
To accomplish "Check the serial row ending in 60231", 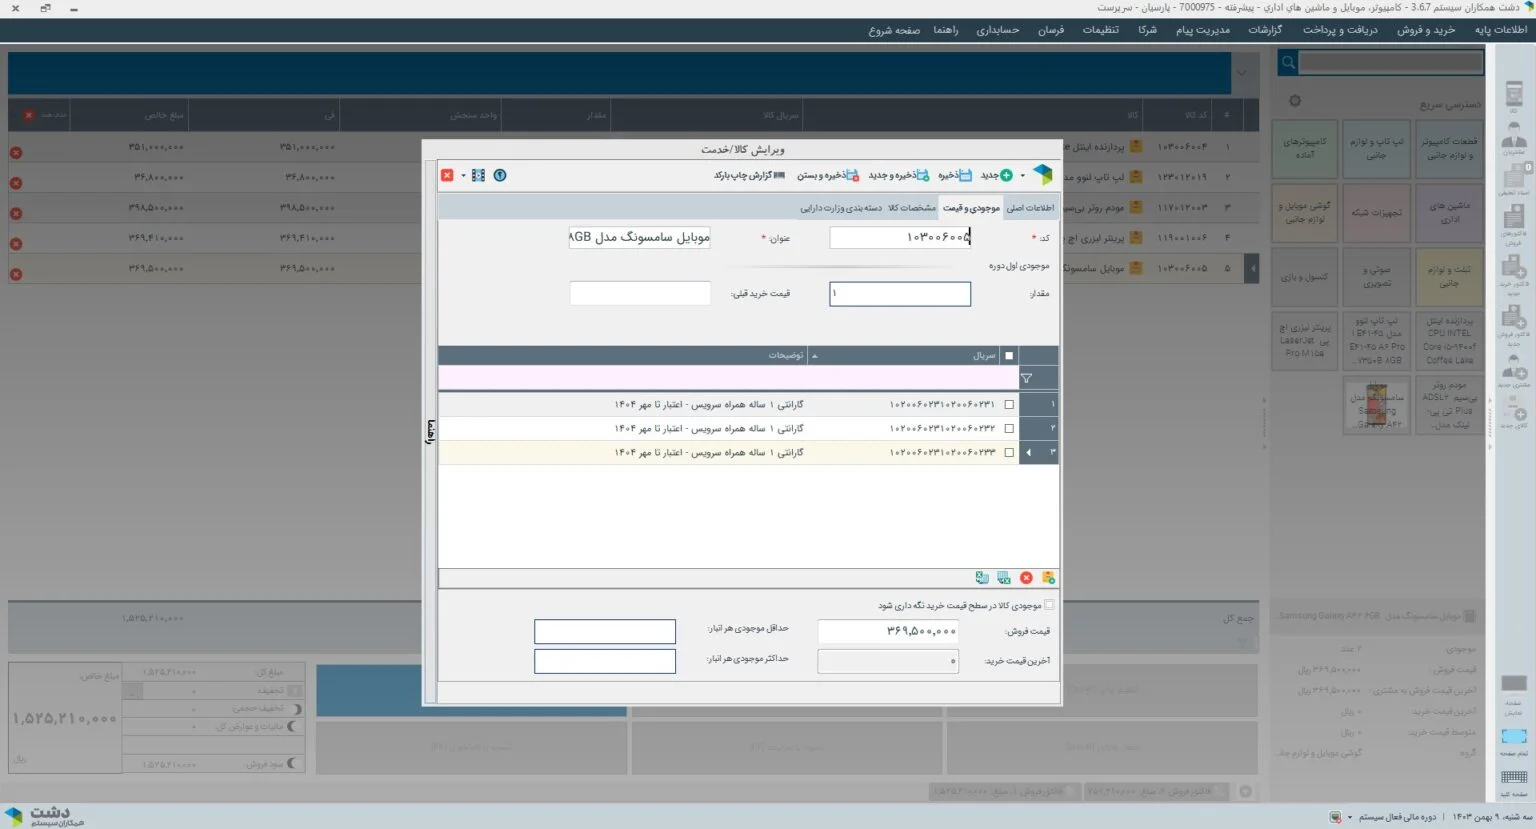I will [1009, 404].
